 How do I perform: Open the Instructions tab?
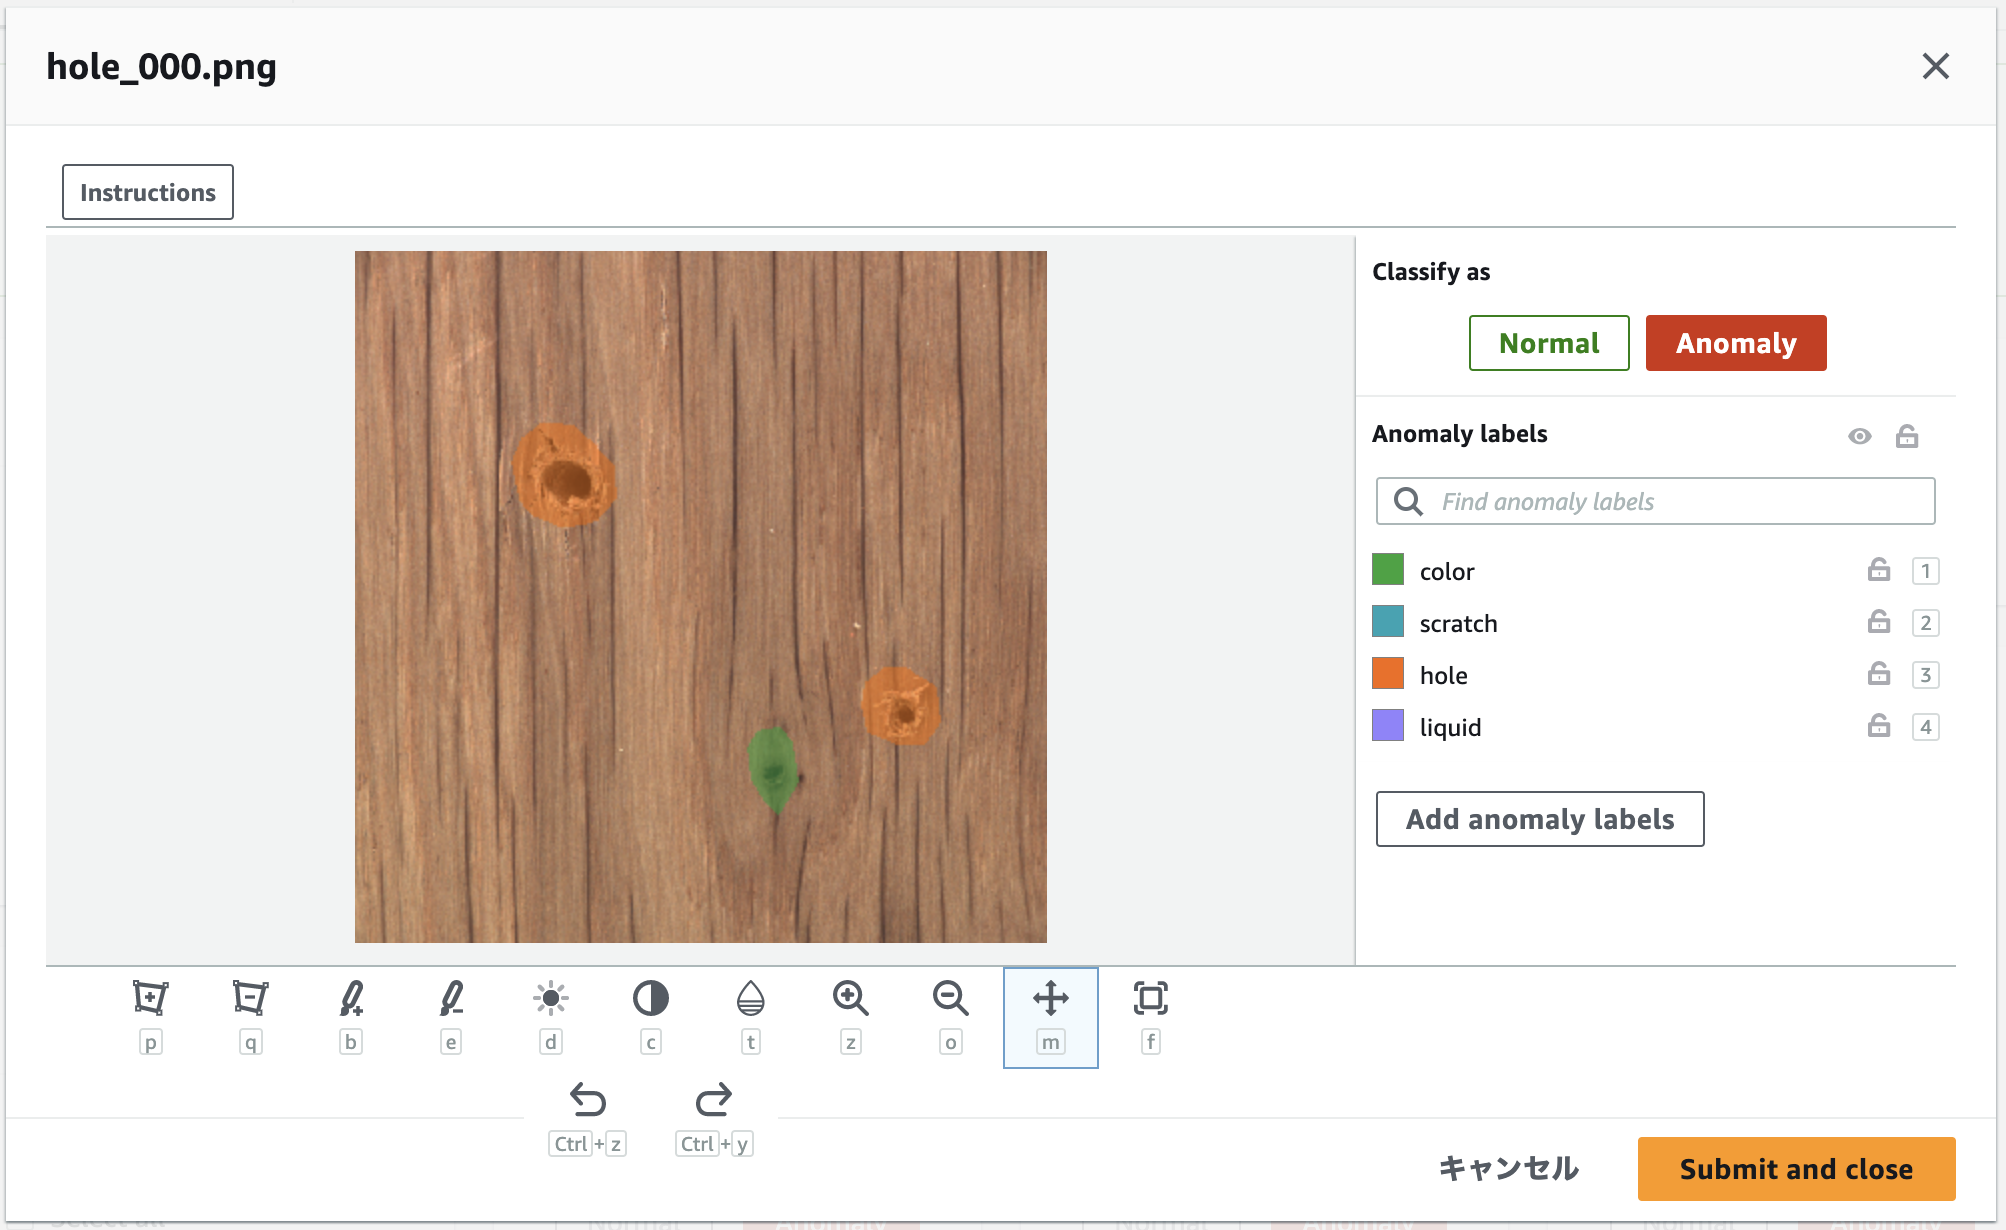pos(148,192)
